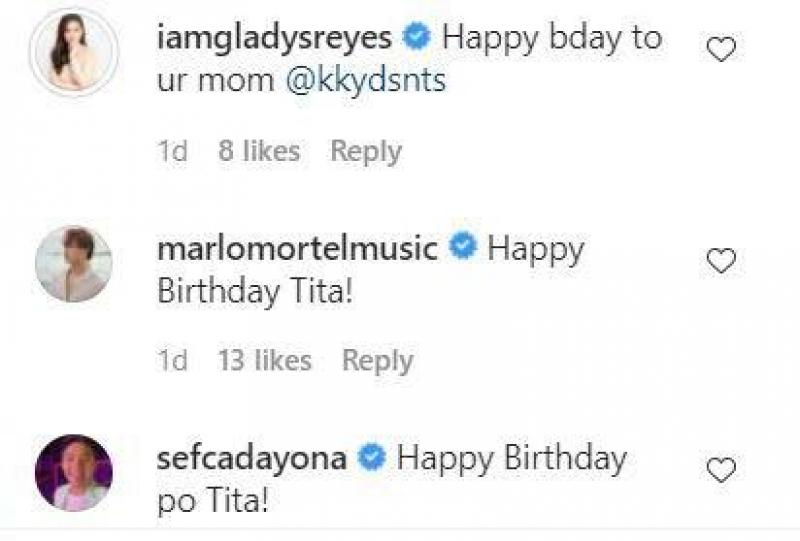
Task: Tap the heart beside sefcadayona's comment
Action: 721,470
